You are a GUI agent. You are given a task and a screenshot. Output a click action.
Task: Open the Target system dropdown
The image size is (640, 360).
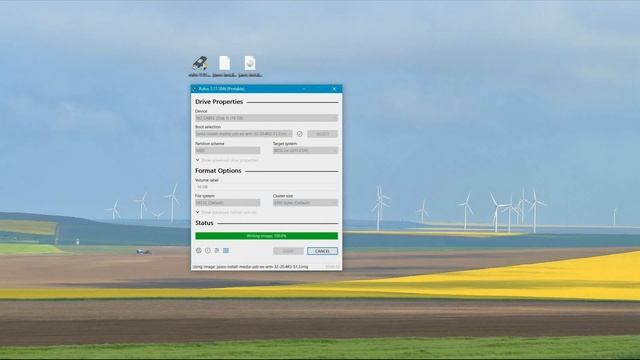click(305, 151)
